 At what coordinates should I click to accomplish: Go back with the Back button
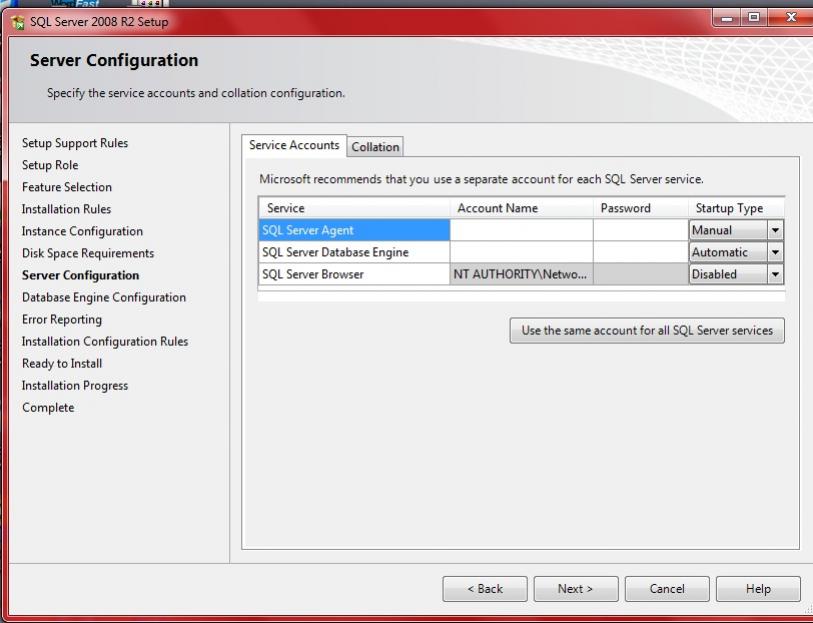(x=485, y=589)
